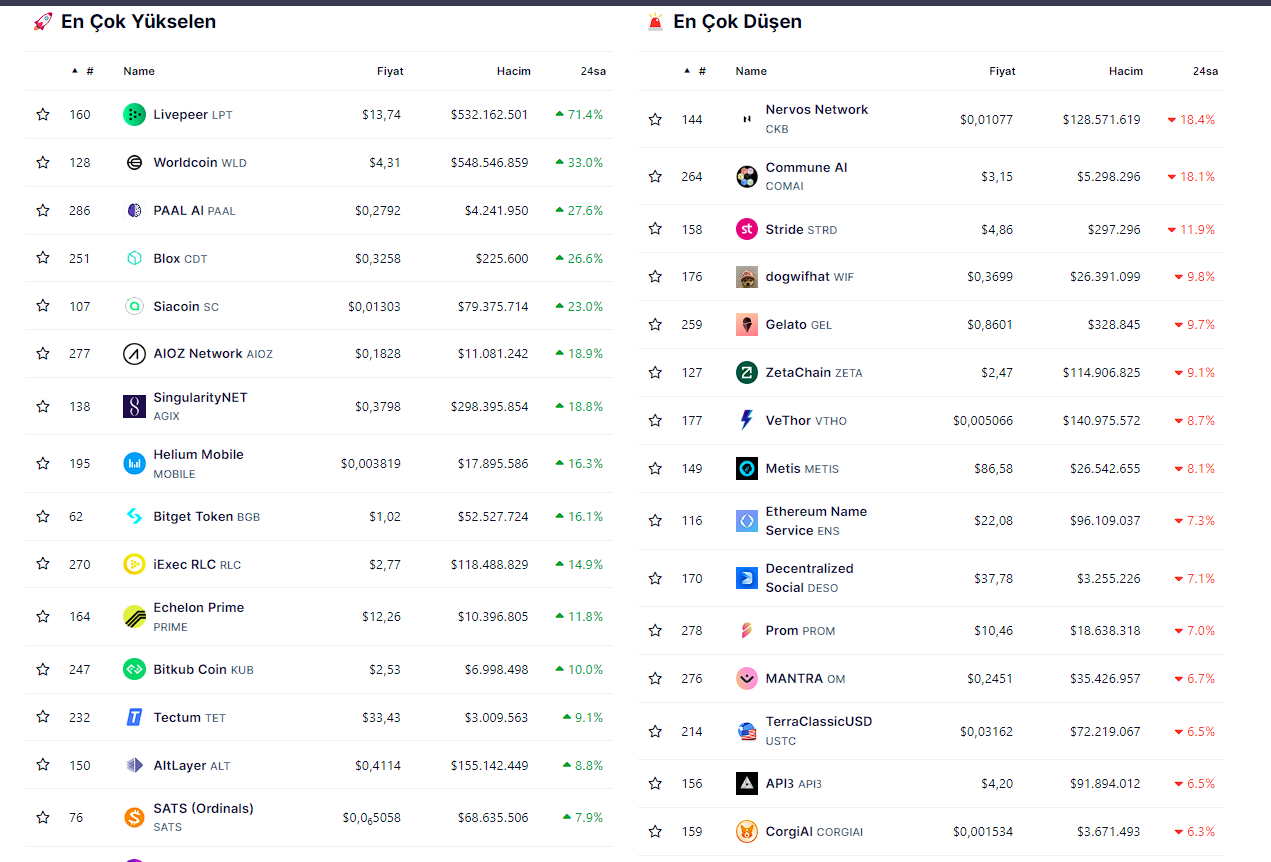
Task: Click the Worldcoin logo icon
Action: [134, 163]
